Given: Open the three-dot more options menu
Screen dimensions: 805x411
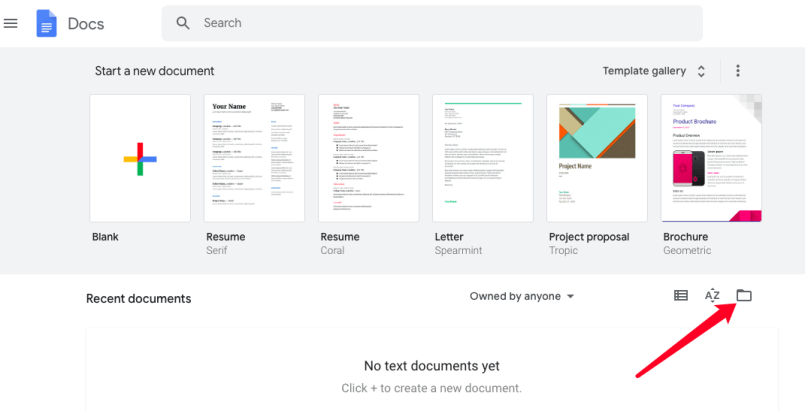Looking at the screenshot, I should pyautogui.click(x=738, y=71).
